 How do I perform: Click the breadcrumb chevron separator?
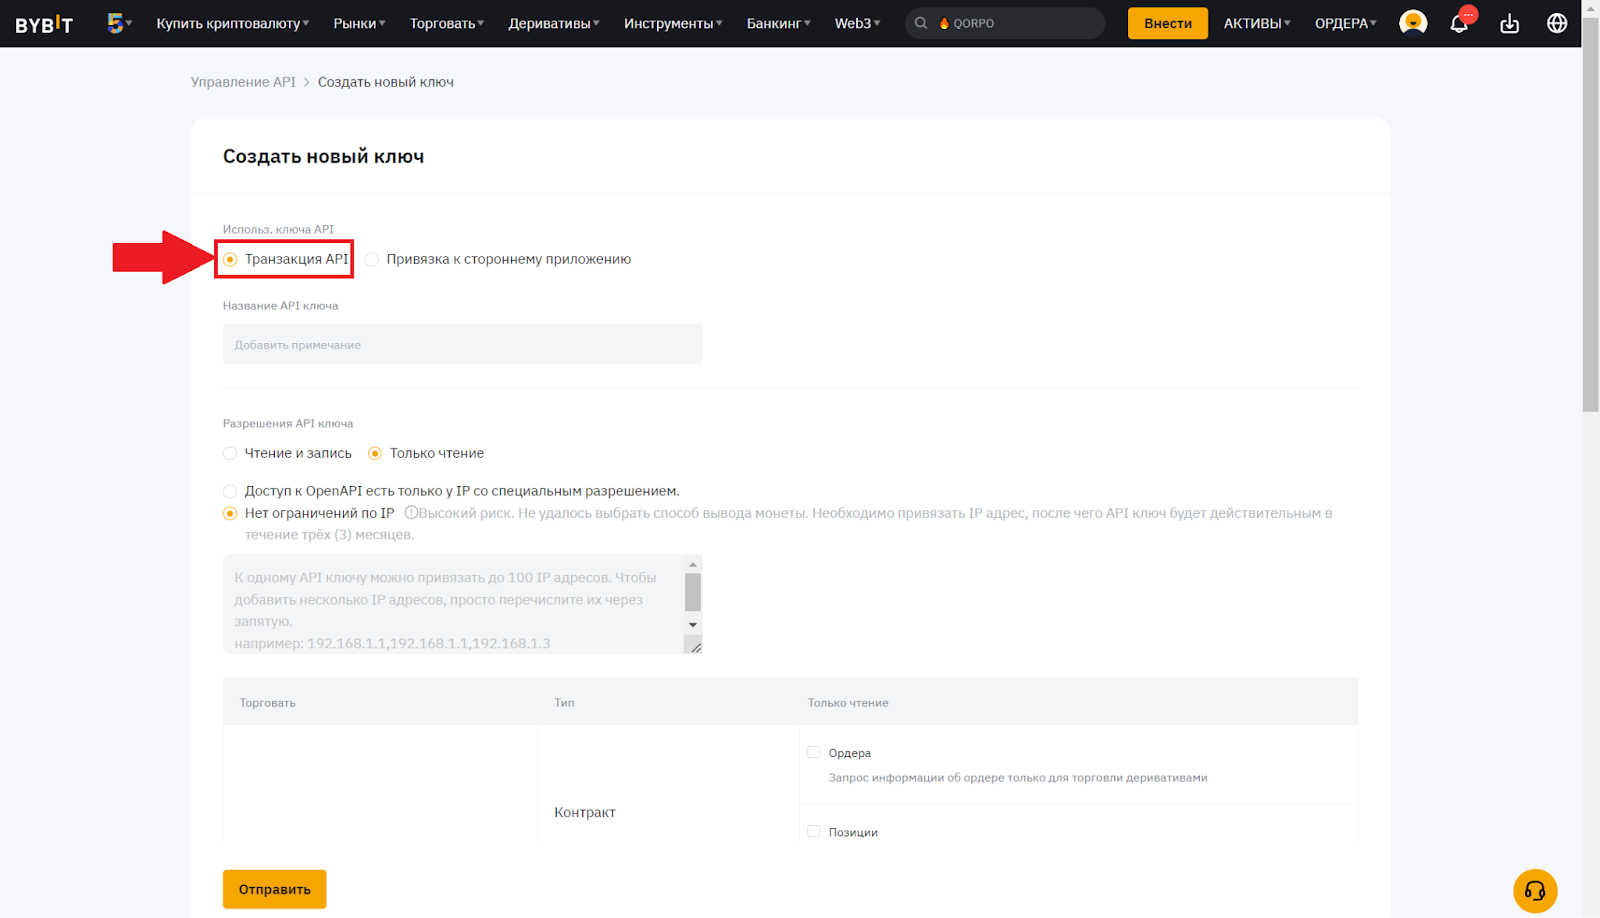(307, 82)
